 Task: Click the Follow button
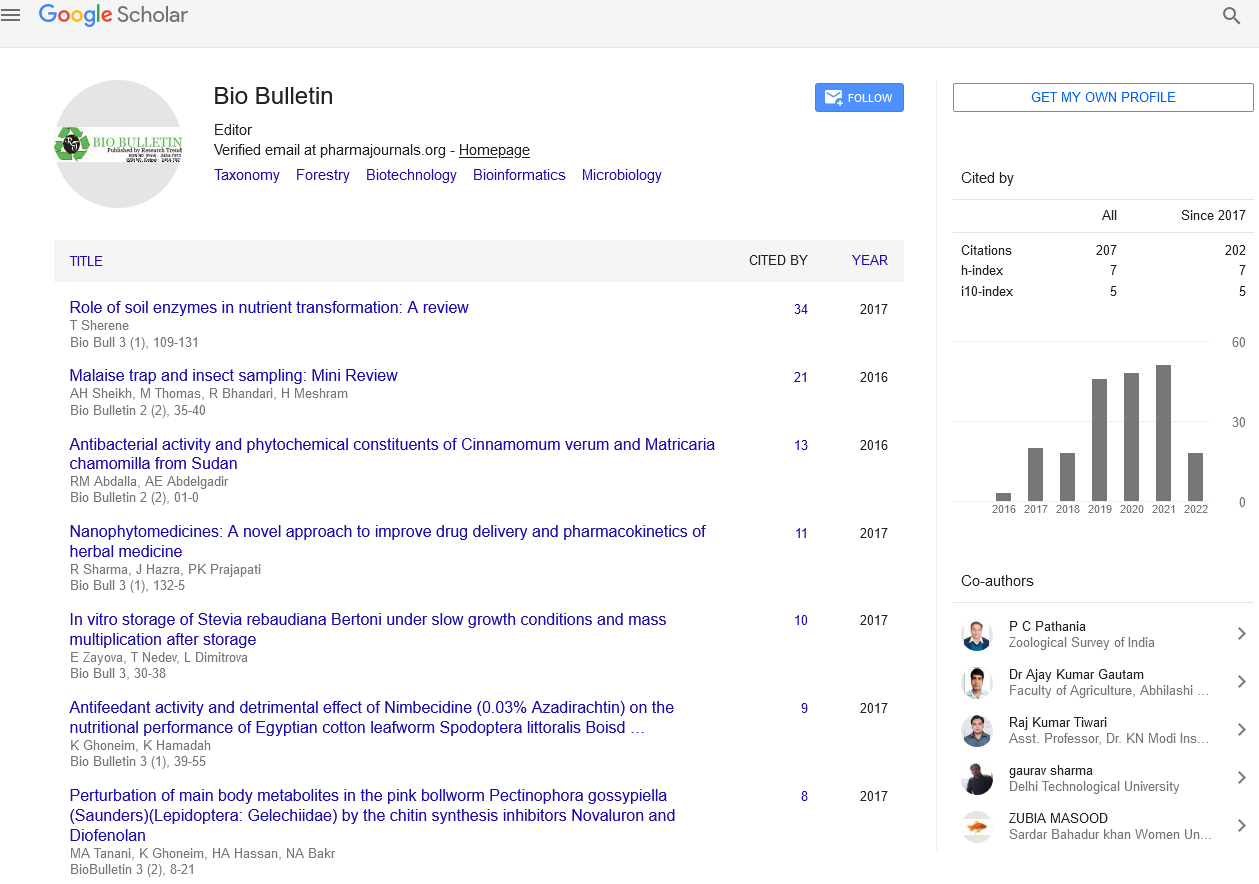[859, 98]
